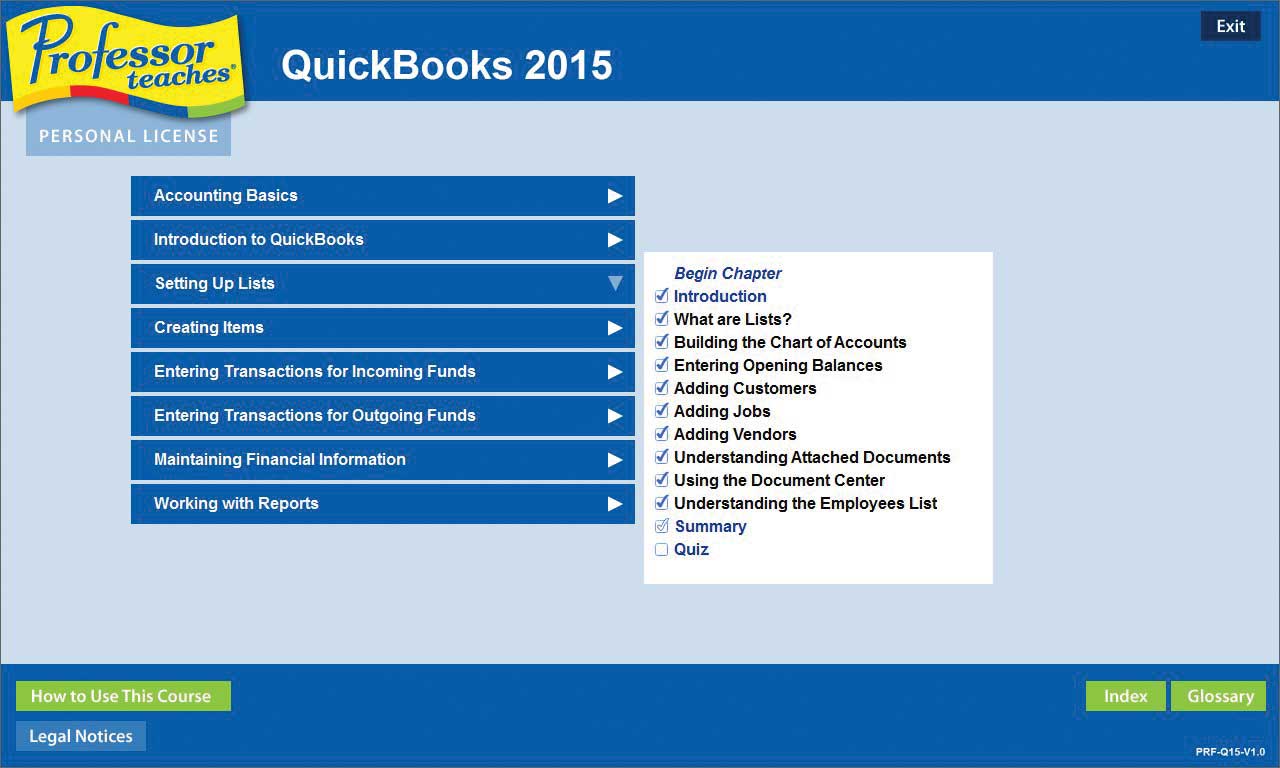Toggle the Quiz checkbox
This screenshot has height=768, width=1280.
(x=661, y=549)
